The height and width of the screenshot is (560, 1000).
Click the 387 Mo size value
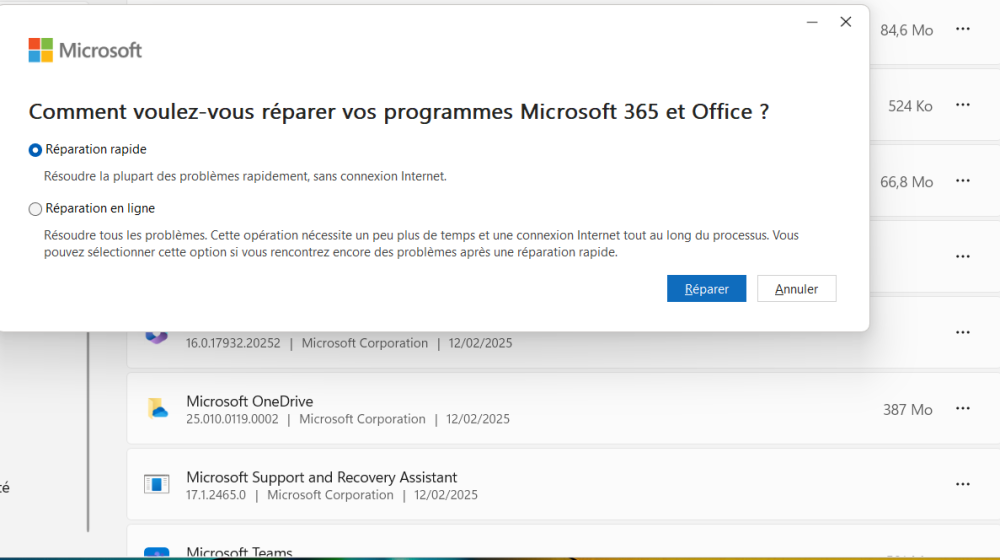click(x=908, y=409)
